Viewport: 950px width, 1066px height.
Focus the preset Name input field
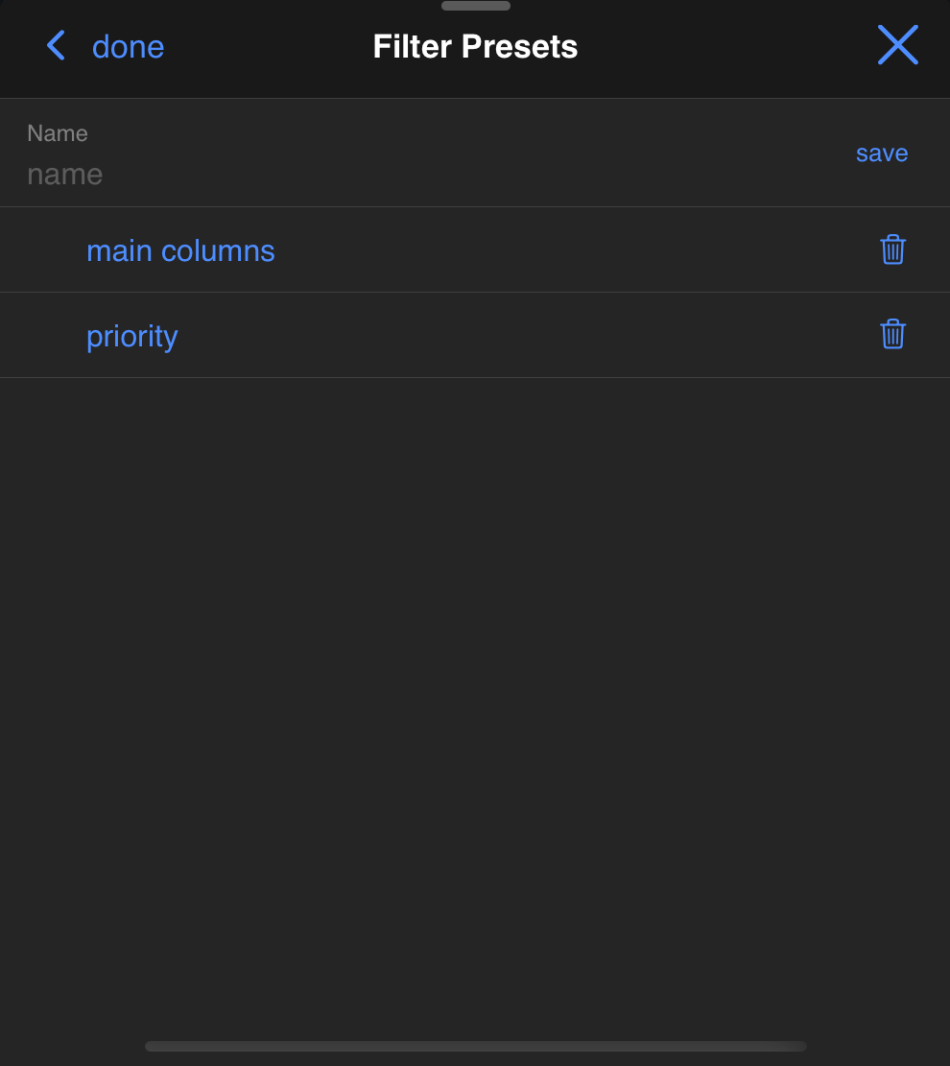400,174
